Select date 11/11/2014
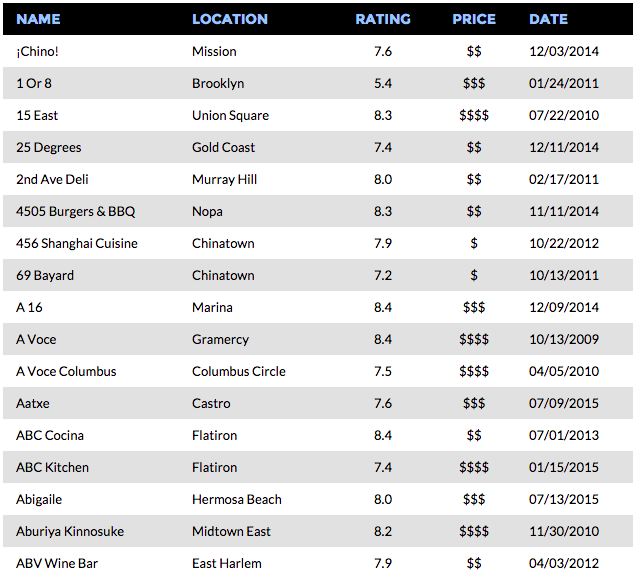This screenshot has width=636, height=578. [x=564, y=211]
